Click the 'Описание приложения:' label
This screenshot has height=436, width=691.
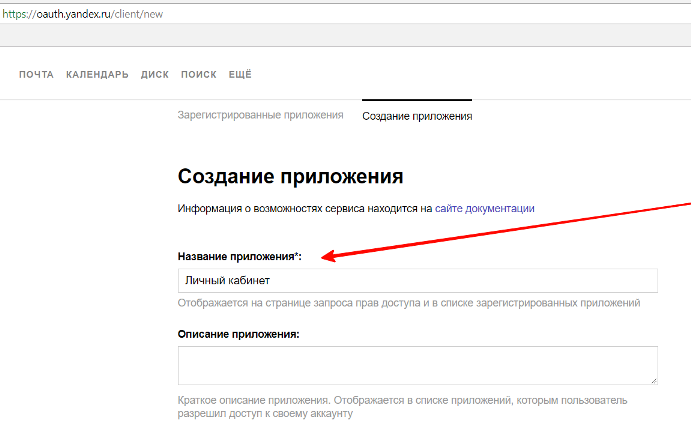click(238, 334)
